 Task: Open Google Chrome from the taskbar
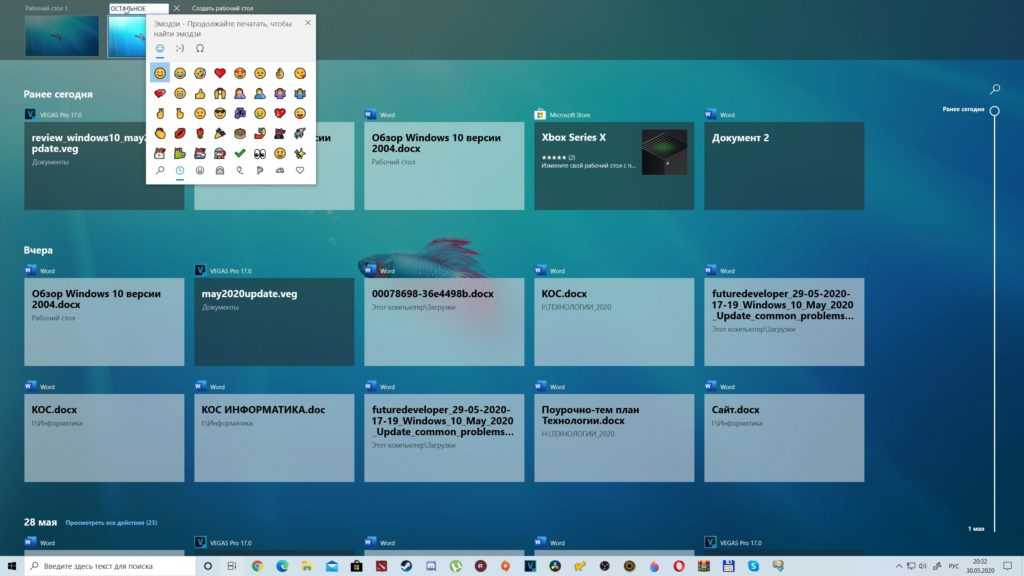257,566
